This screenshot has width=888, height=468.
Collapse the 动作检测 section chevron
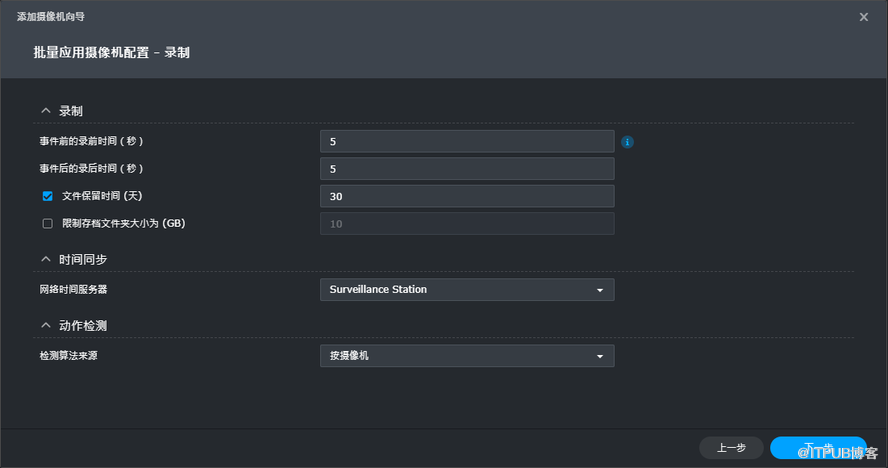(x=45, y=325)
